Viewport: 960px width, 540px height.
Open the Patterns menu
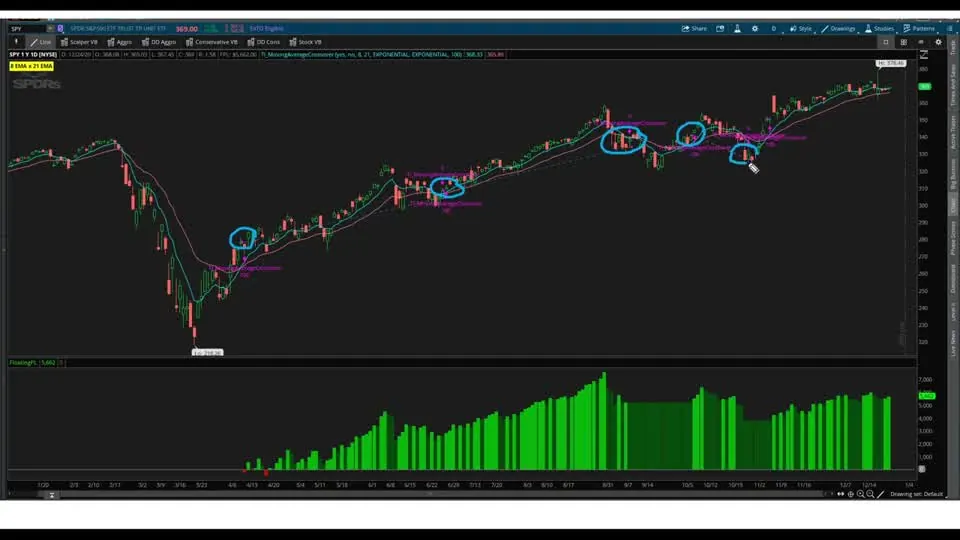[x=920, y=28]
